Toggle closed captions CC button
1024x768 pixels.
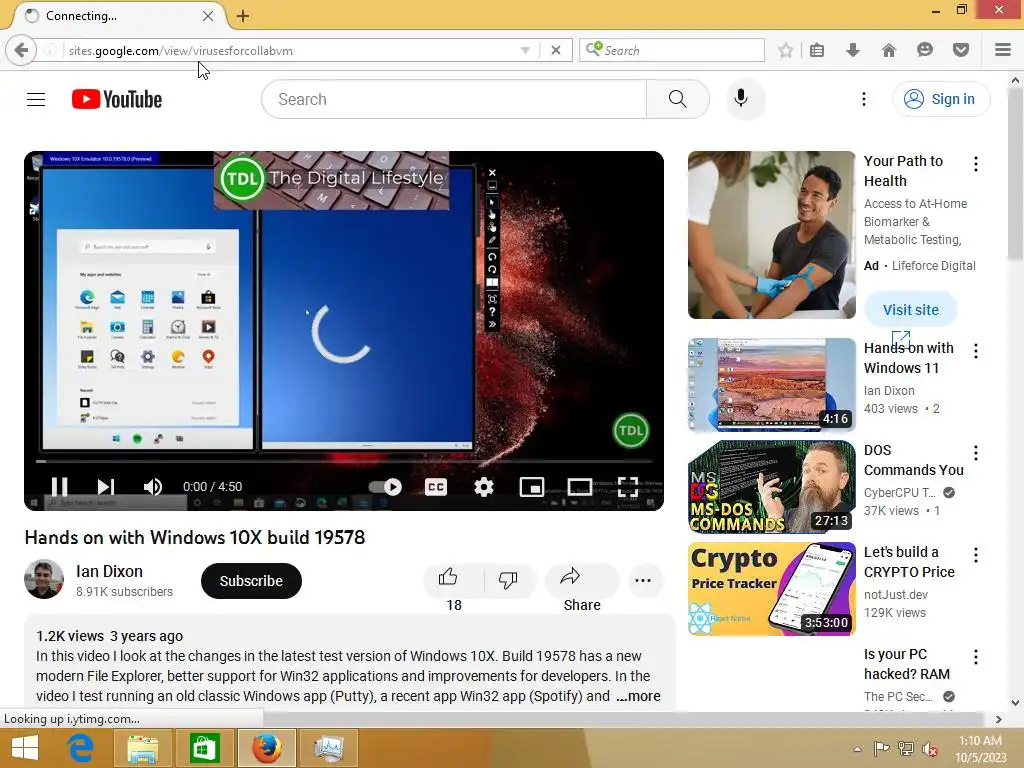[436, 487]
